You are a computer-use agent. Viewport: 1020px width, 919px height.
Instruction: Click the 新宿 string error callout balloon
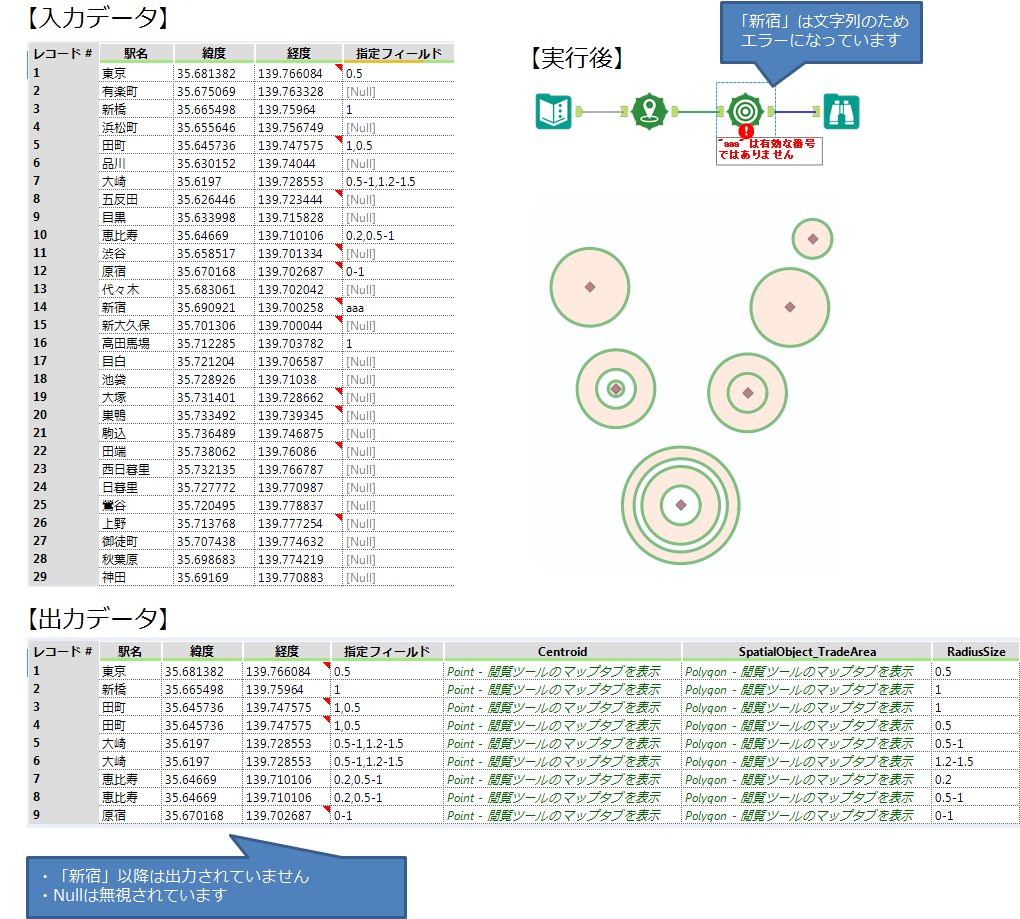(x=820, y=32)
